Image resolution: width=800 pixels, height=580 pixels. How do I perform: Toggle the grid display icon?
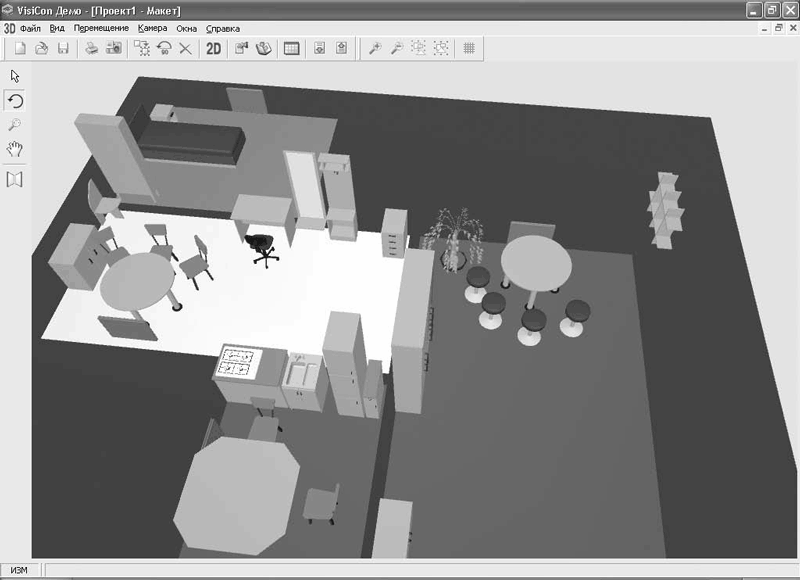[x=468, y=48]
